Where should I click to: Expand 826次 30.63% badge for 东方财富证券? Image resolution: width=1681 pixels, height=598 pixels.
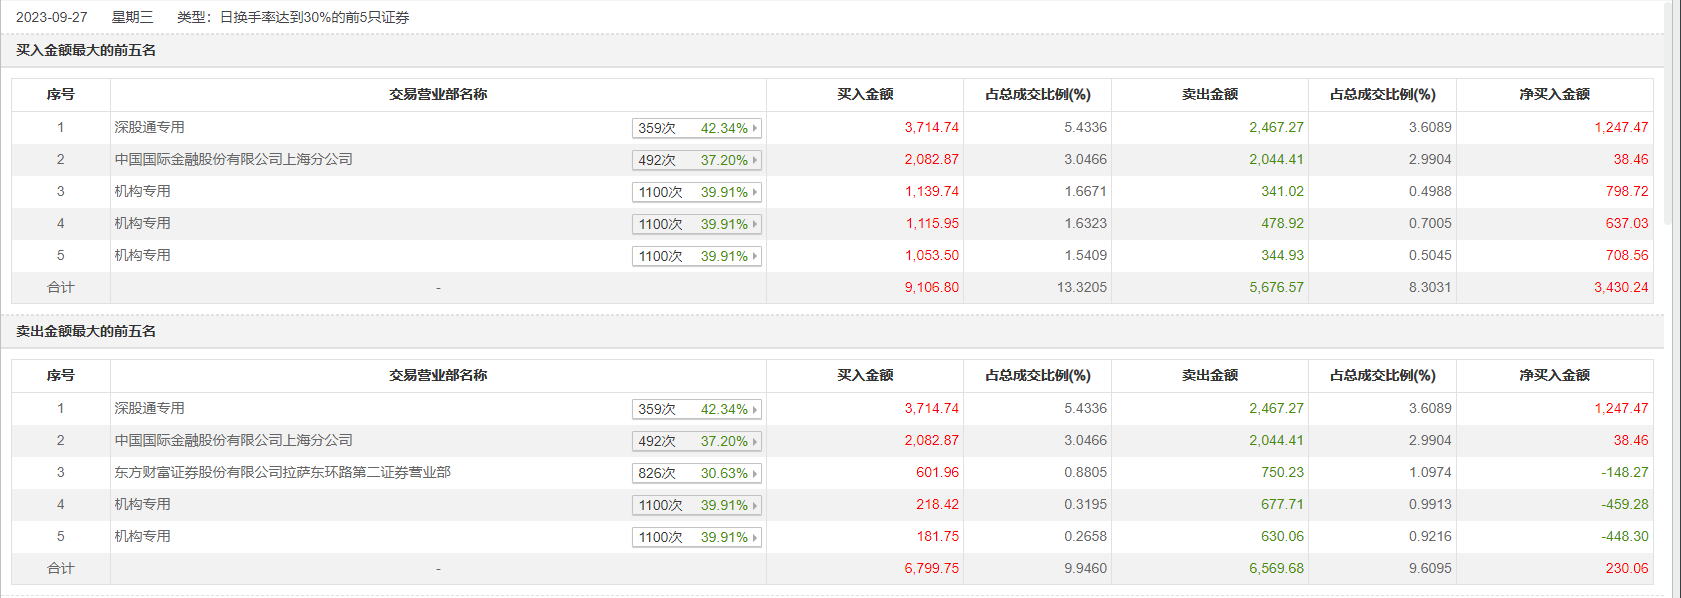pyautogui.click(x=697, y=473)
